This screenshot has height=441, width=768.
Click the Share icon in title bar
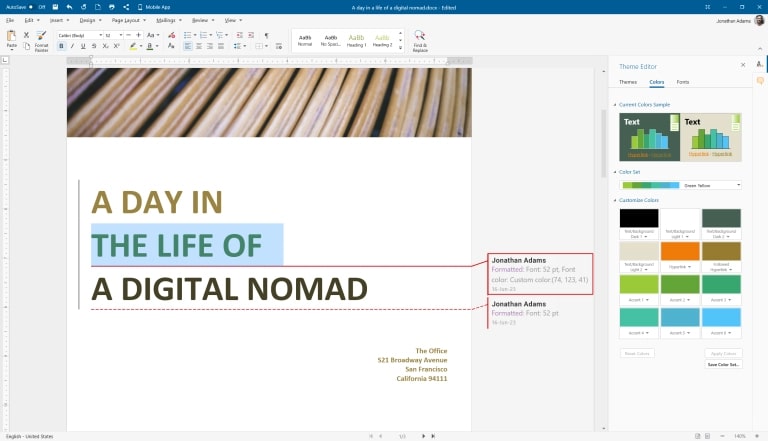tap(126, 7)
